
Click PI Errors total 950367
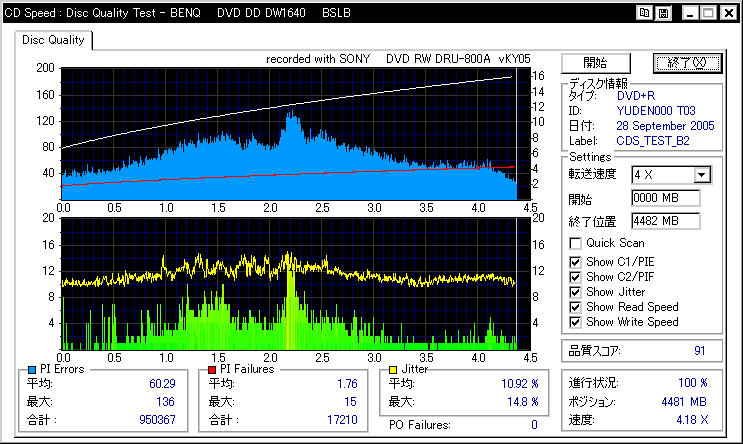[157, 420]
